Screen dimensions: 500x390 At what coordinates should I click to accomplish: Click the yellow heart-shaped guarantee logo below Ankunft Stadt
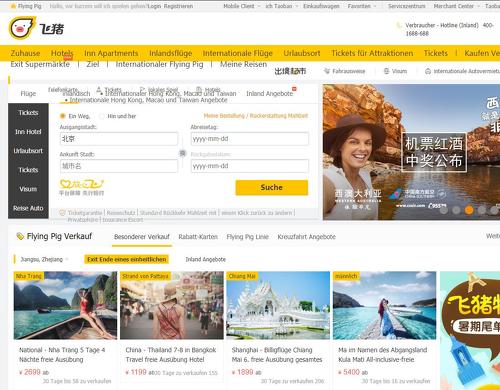[82, 187]
